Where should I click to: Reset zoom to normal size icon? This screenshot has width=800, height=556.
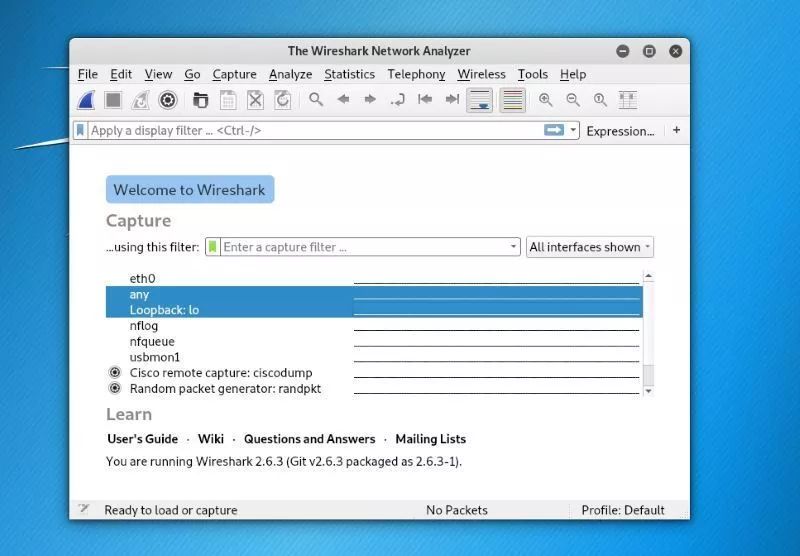(x=601, y=100)
